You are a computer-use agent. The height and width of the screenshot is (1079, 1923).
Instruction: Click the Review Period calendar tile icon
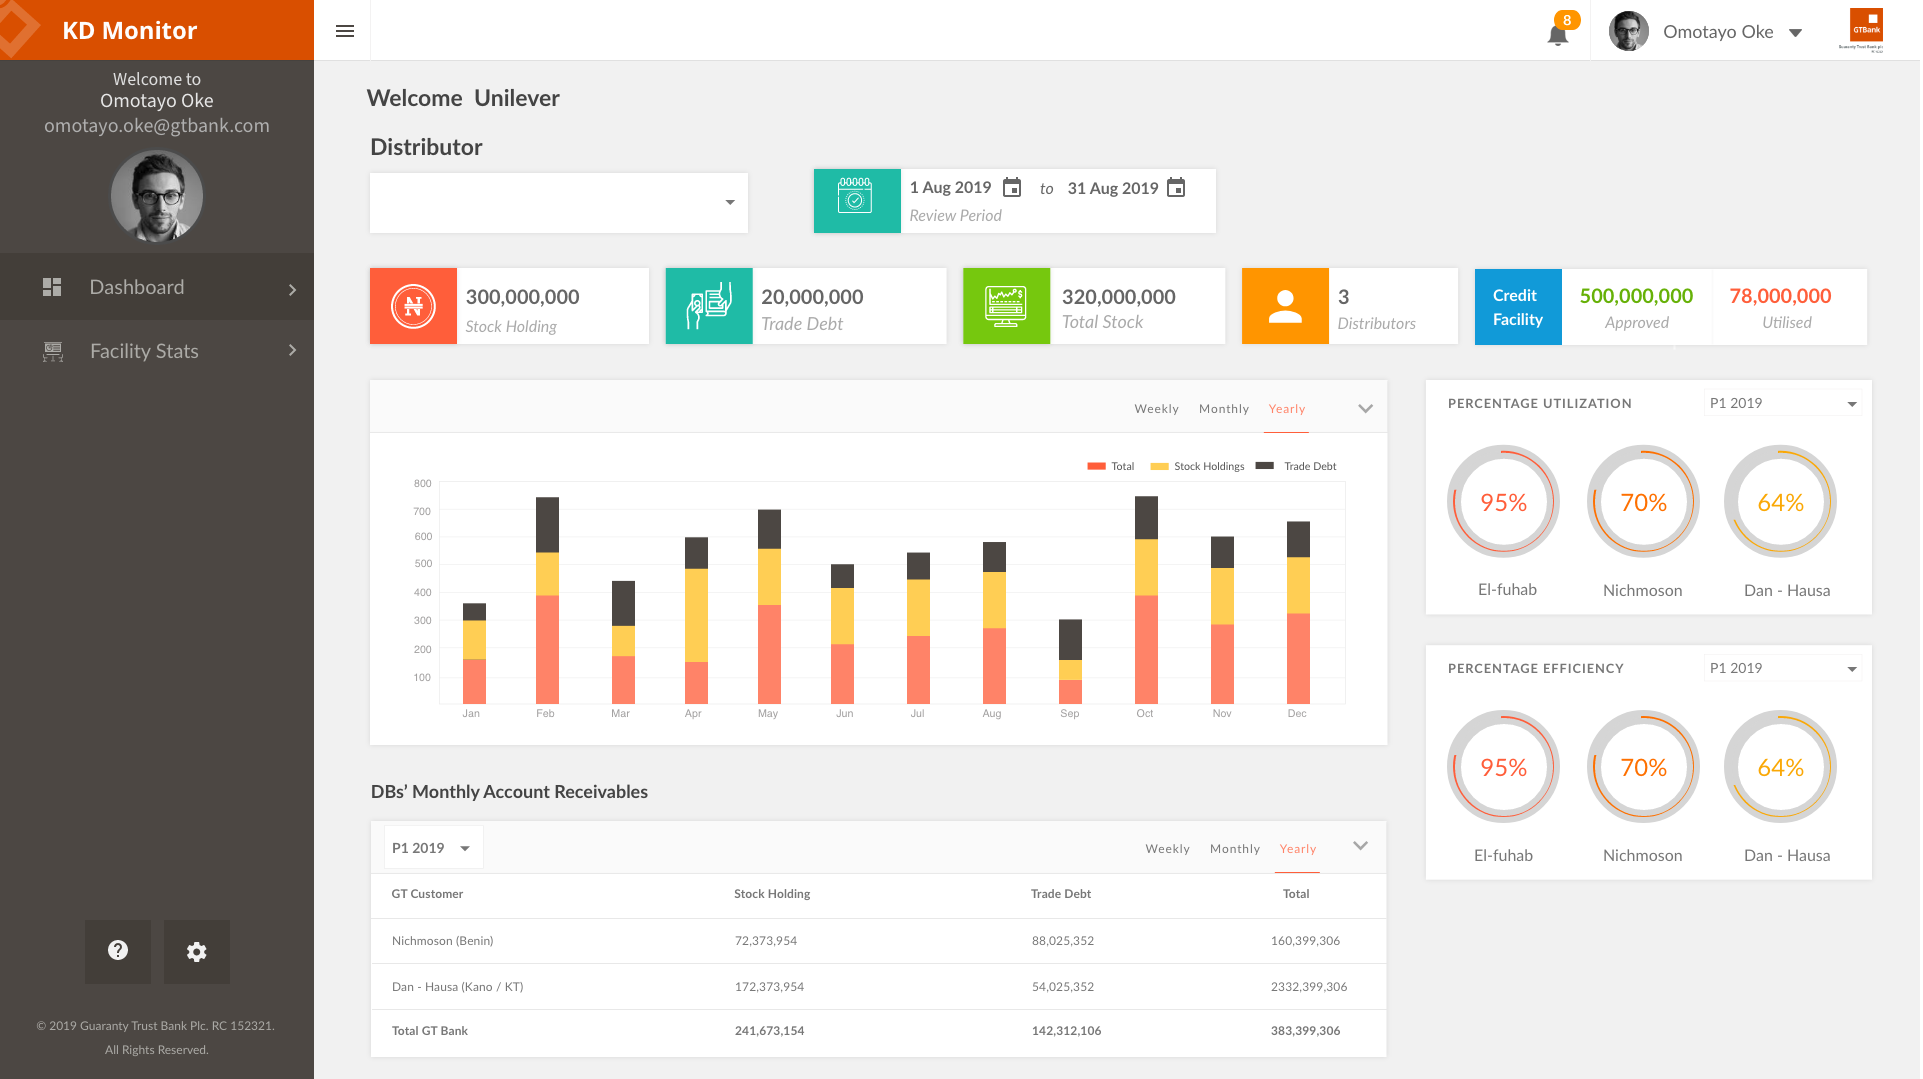click(857, 201)
